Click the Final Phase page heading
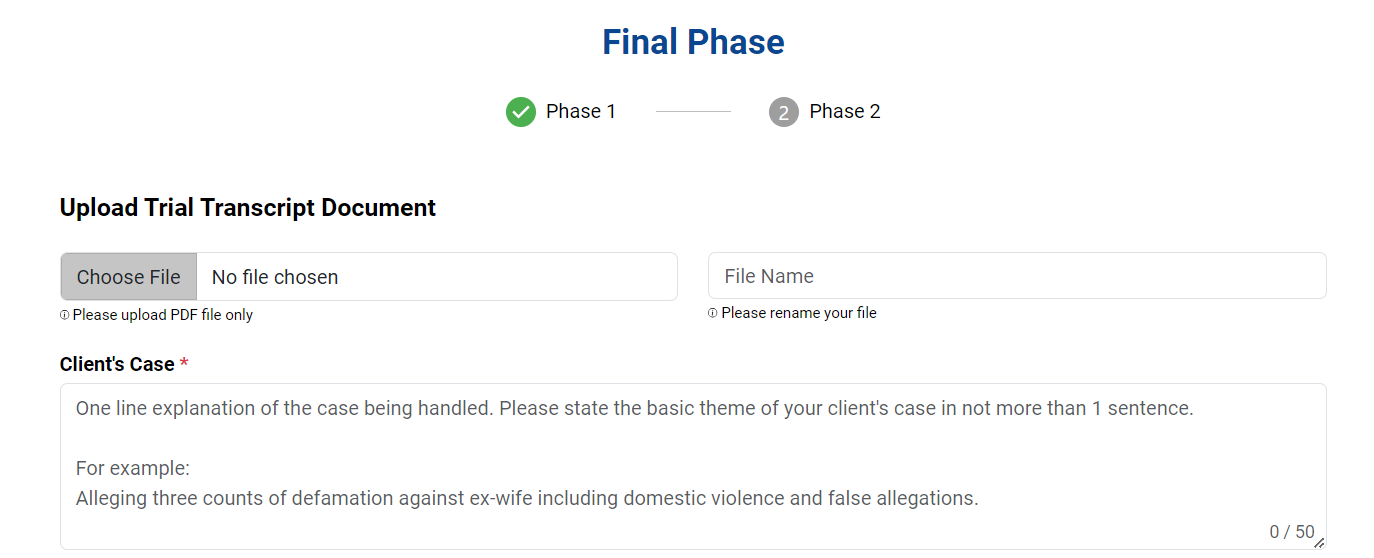The width and height of the screenshot is (1374, 558). [x=693, y=42]
